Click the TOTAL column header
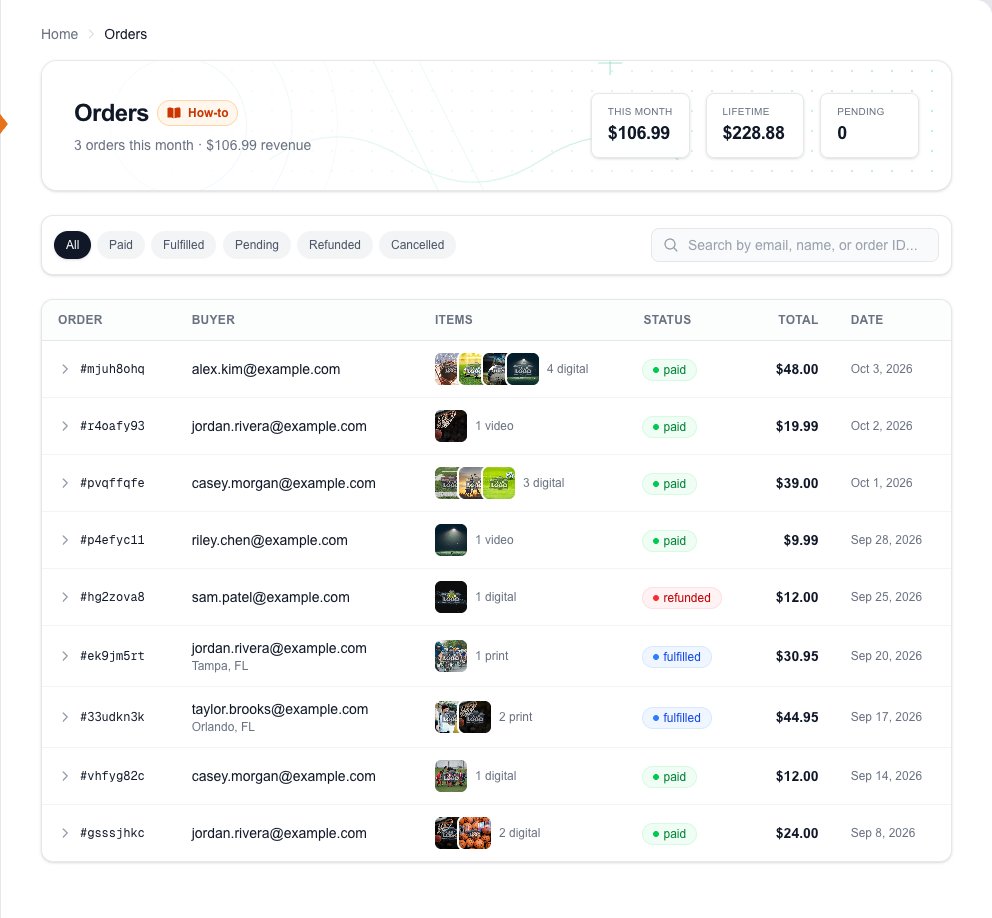 [798, 319]
